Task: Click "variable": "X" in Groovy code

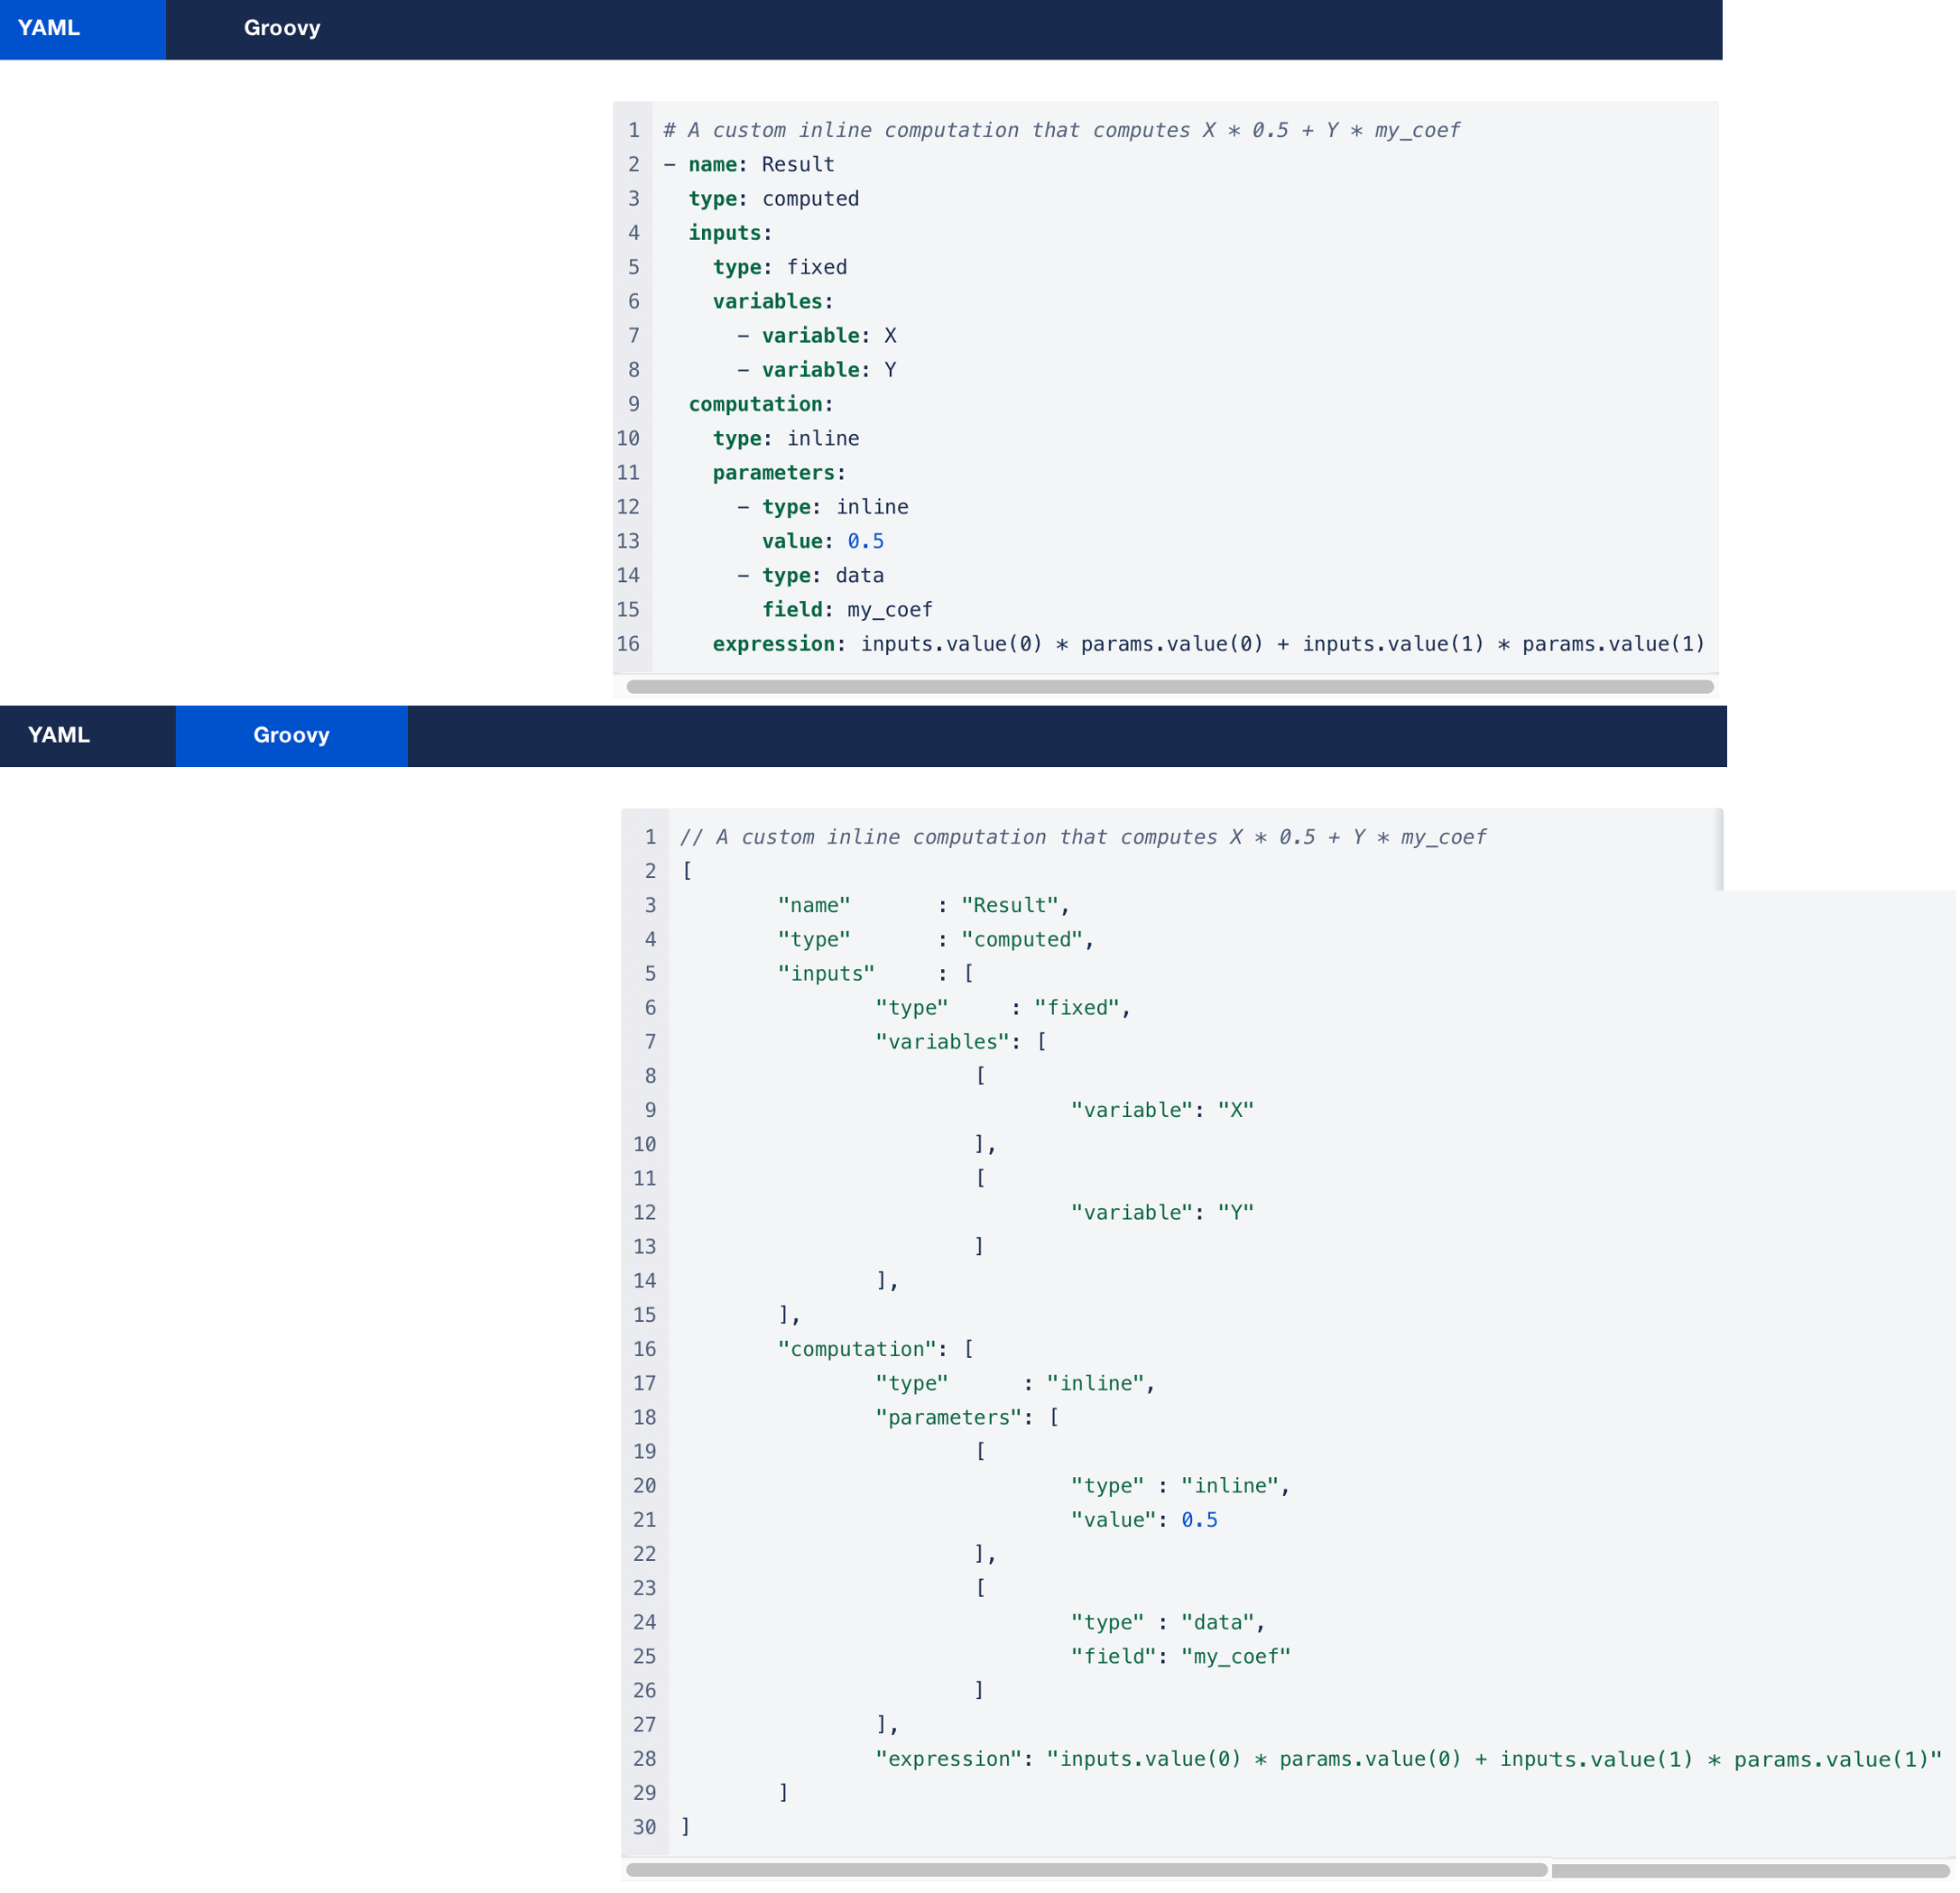Action: pyautogui.click(x=1162, y=1110)
